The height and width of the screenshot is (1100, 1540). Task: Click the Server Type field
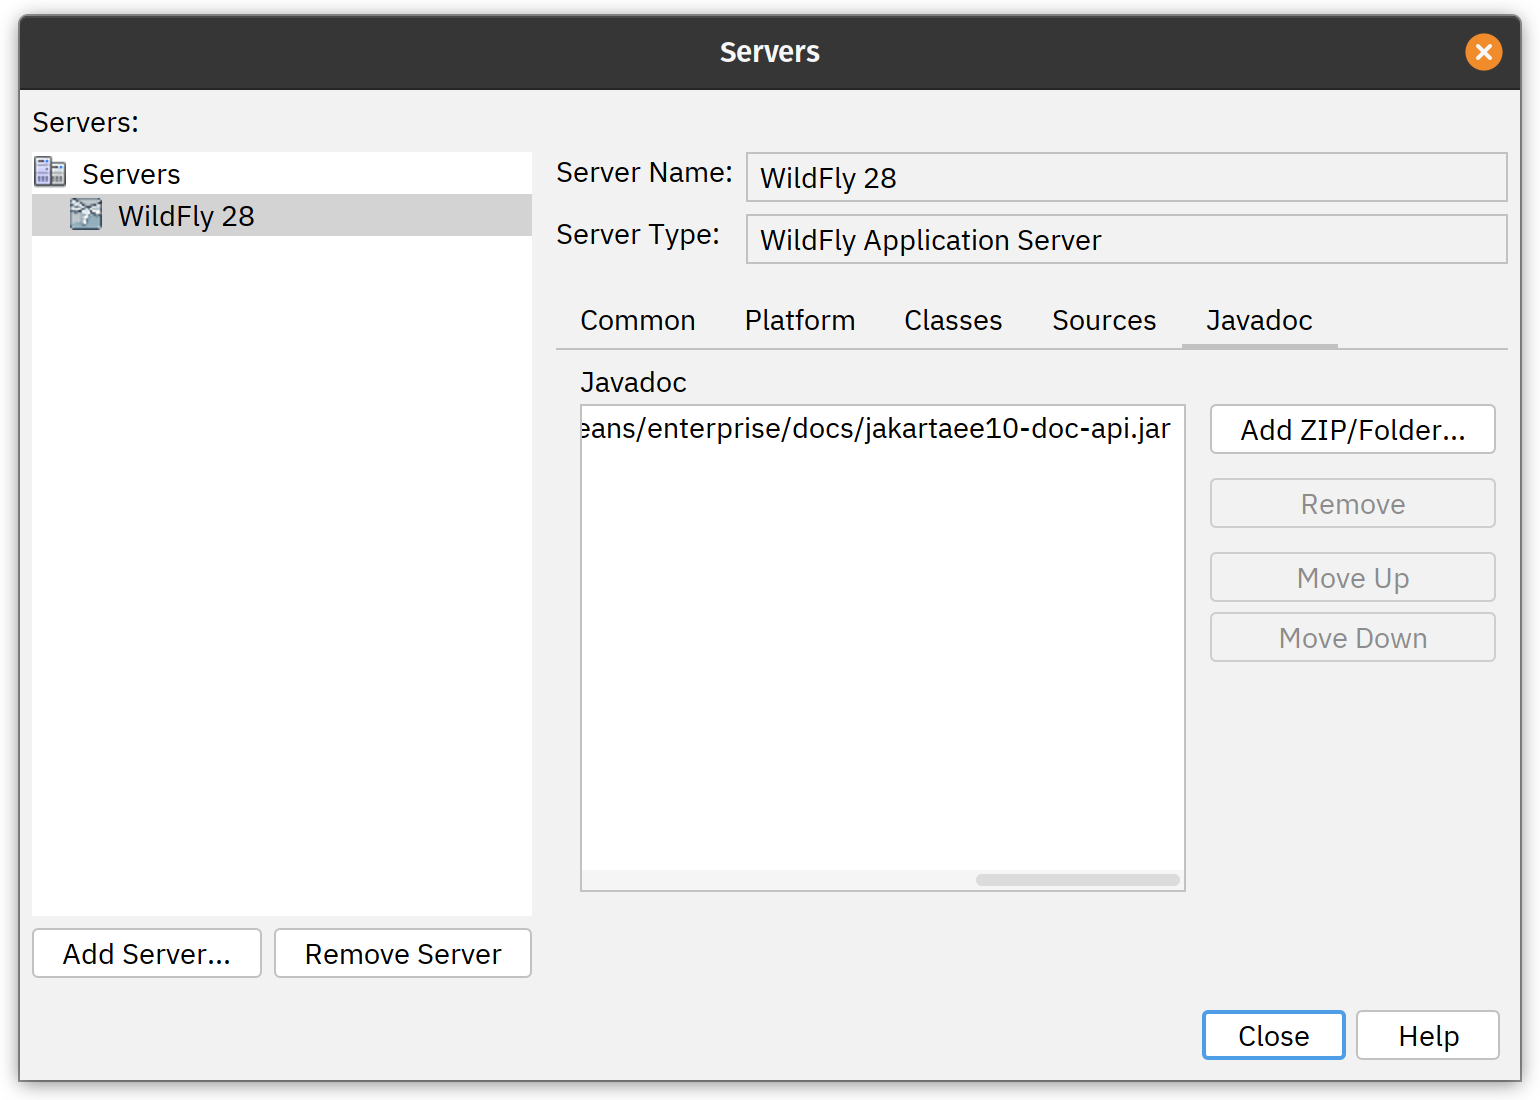point(1127,240)
